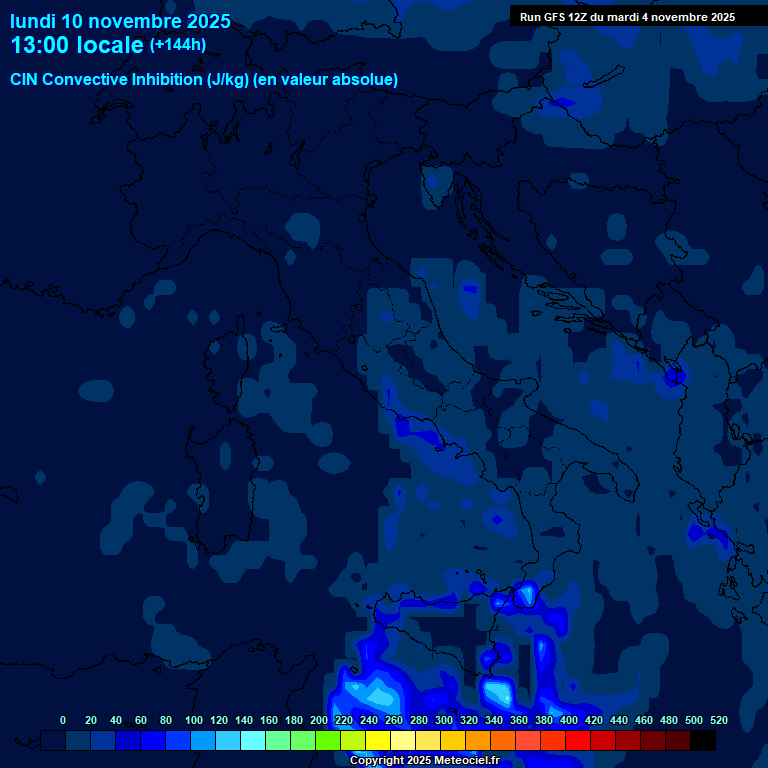Click 'Run GFS 12Z du mardi 4 novembre 2025' label
This screenshot has width=768, height=768.
click(x=627, y=17)
